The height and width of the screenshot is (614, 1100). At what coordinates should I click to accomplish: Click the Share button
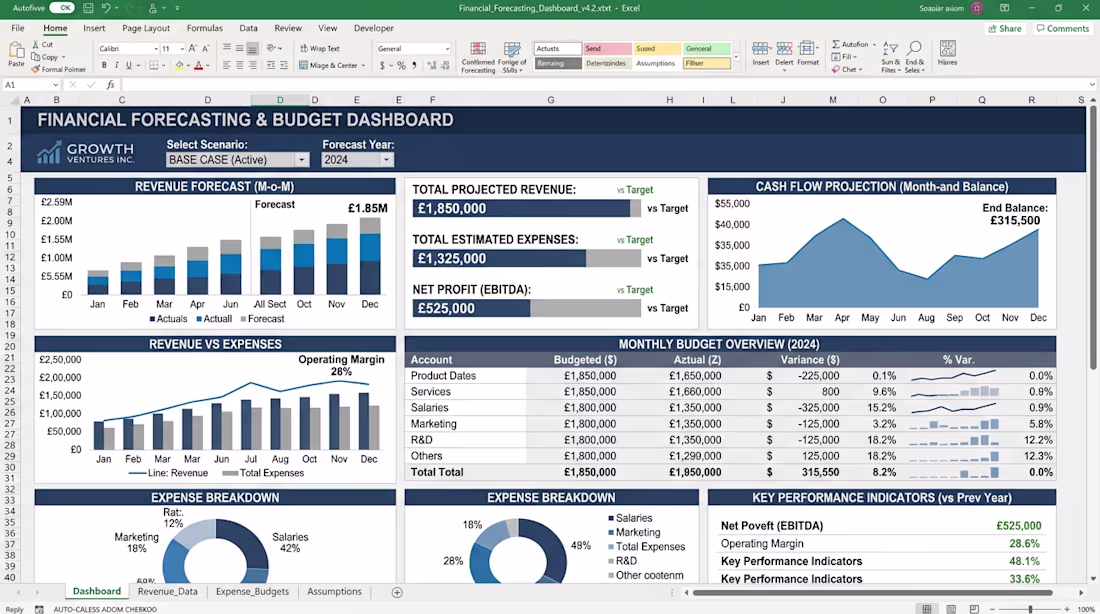tap(1005, 29)
